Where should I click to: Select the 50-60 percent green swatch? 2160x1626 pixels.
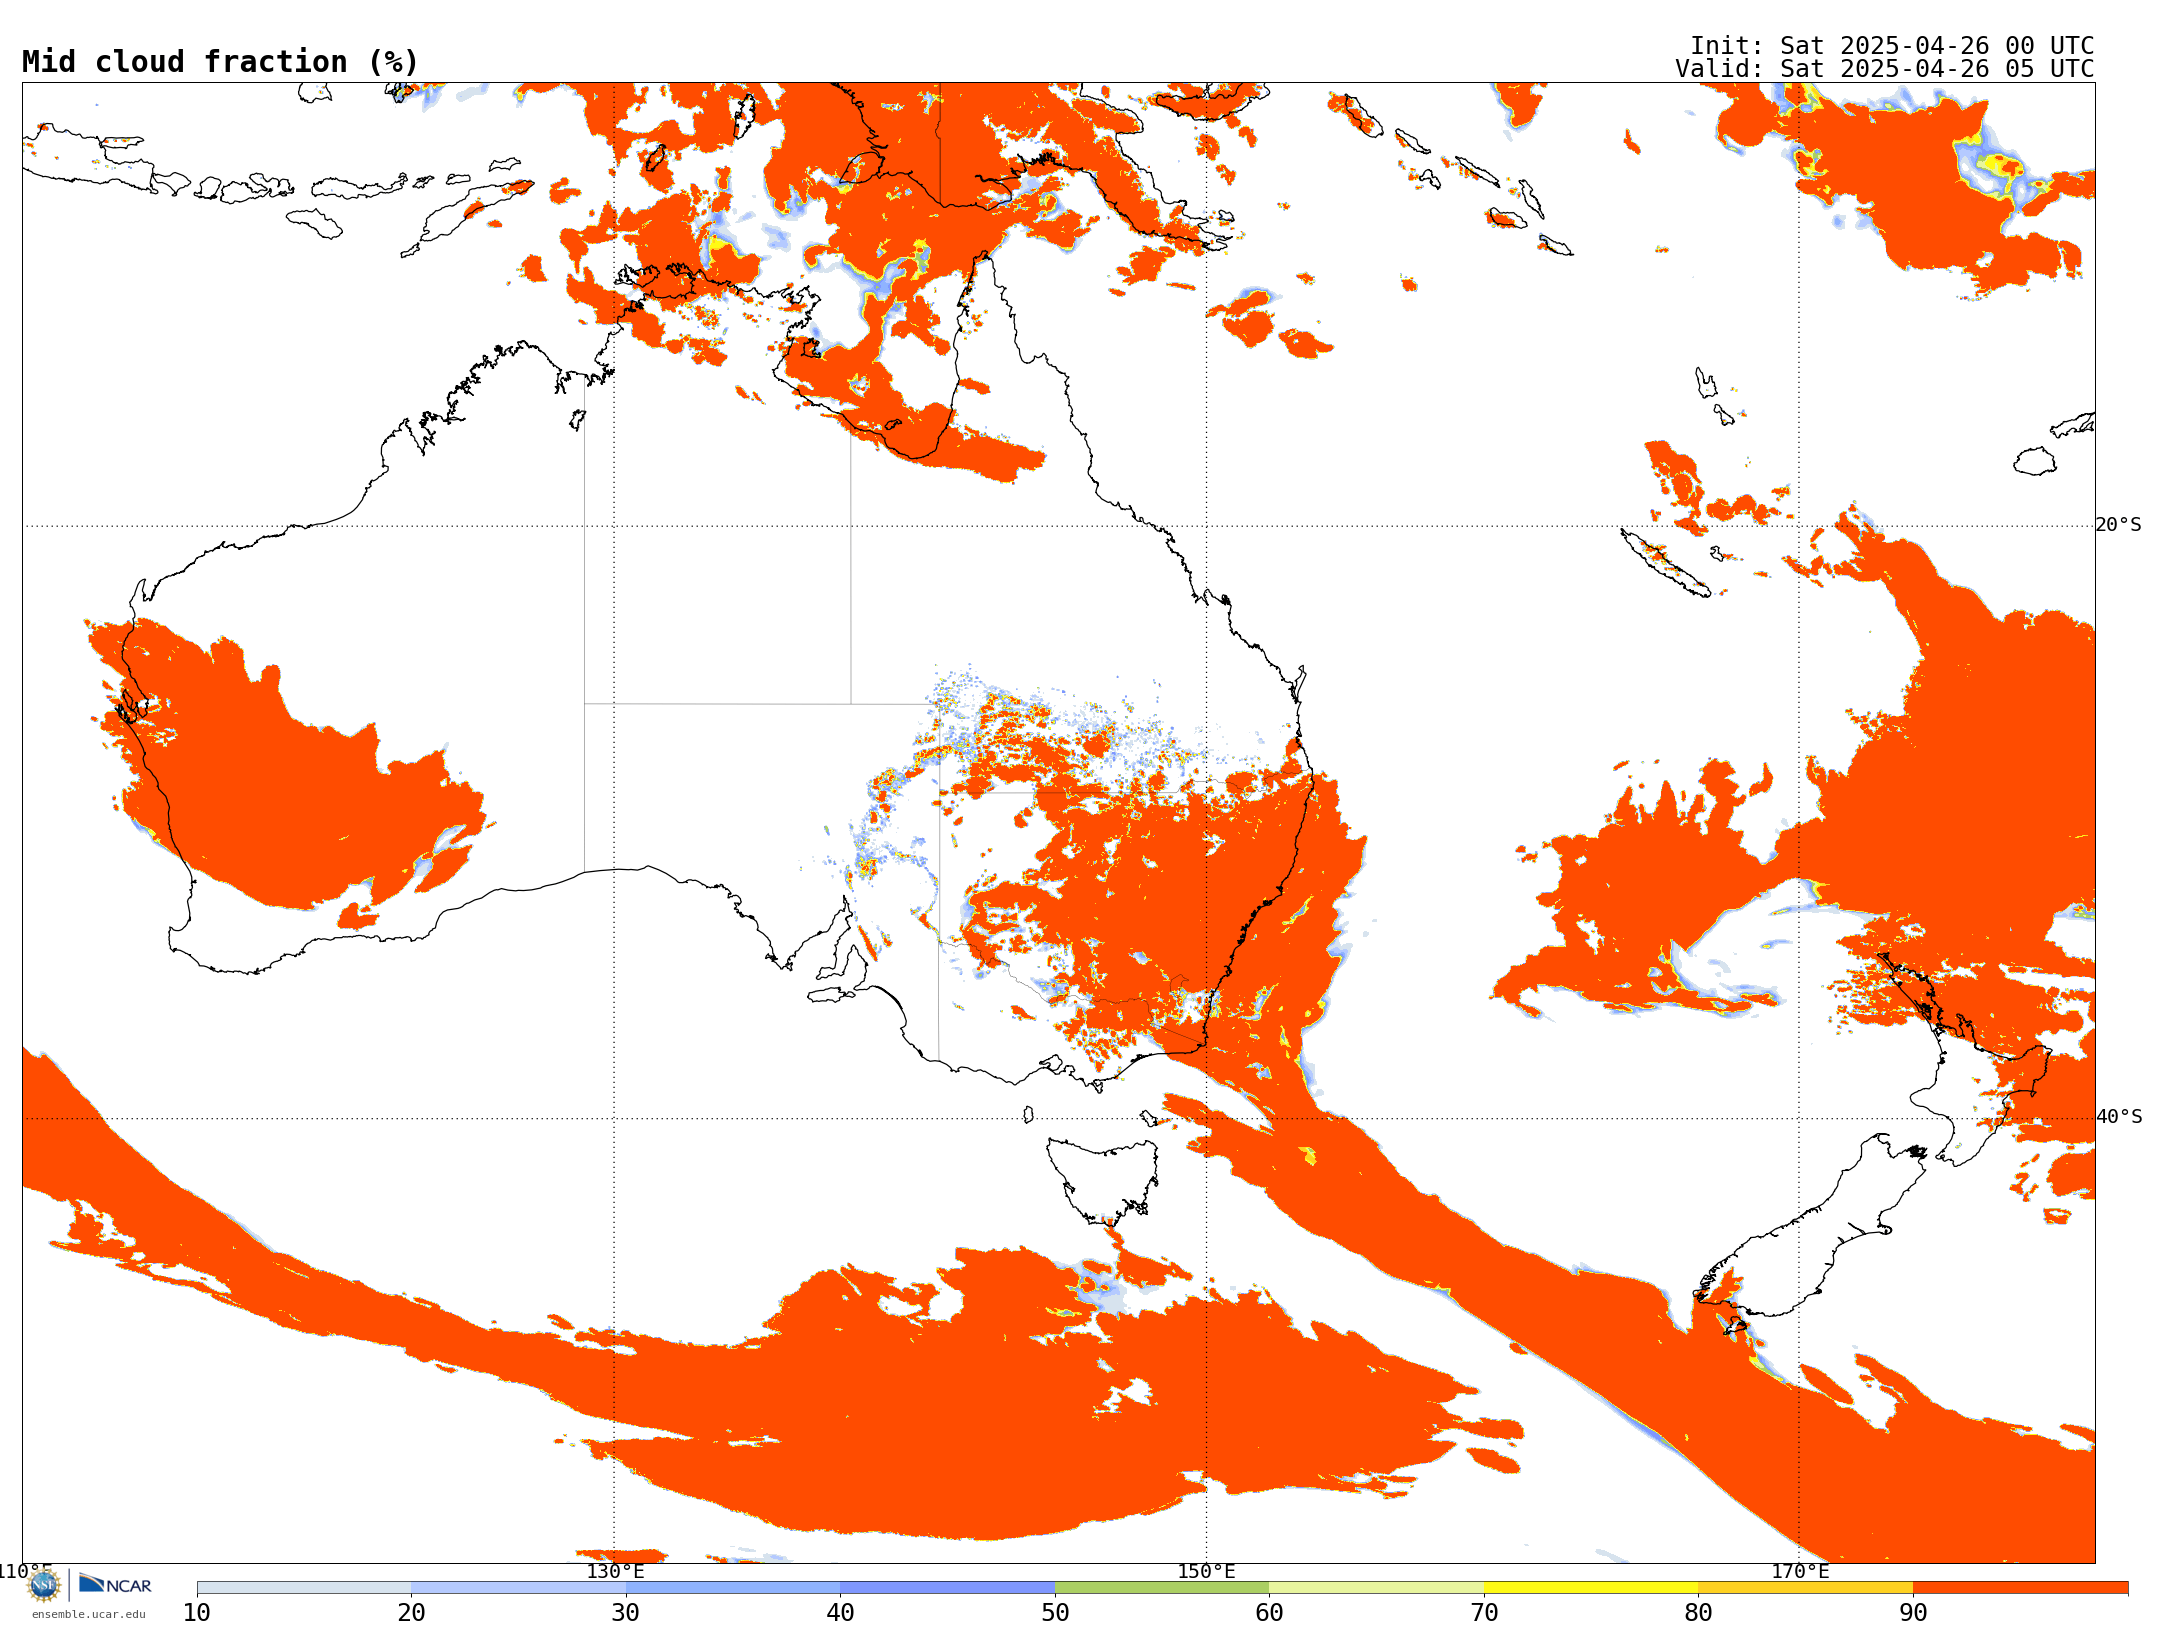click(1162, 1588)
